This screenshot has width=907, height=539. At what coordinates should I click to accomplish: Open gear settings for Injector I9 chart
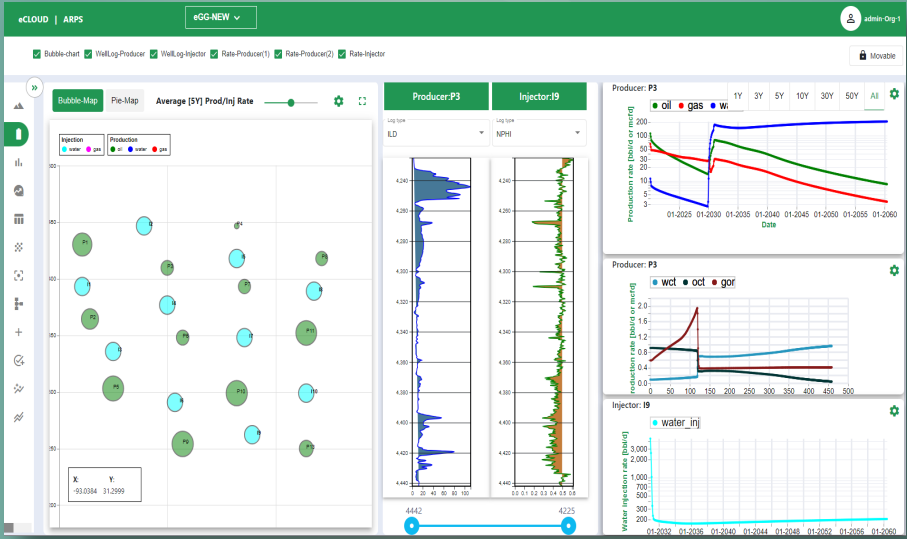point(894,411)
